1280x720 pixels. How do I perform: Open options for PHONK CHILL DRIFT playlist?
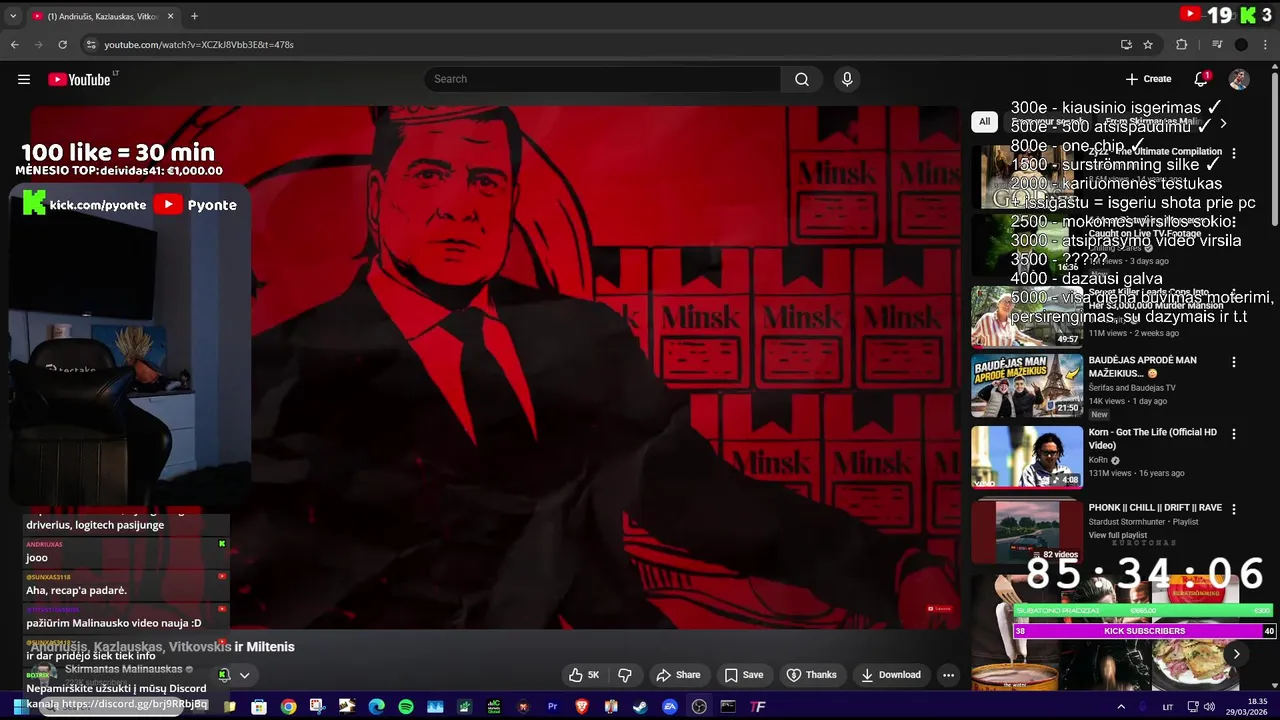tap(1234, 509)
